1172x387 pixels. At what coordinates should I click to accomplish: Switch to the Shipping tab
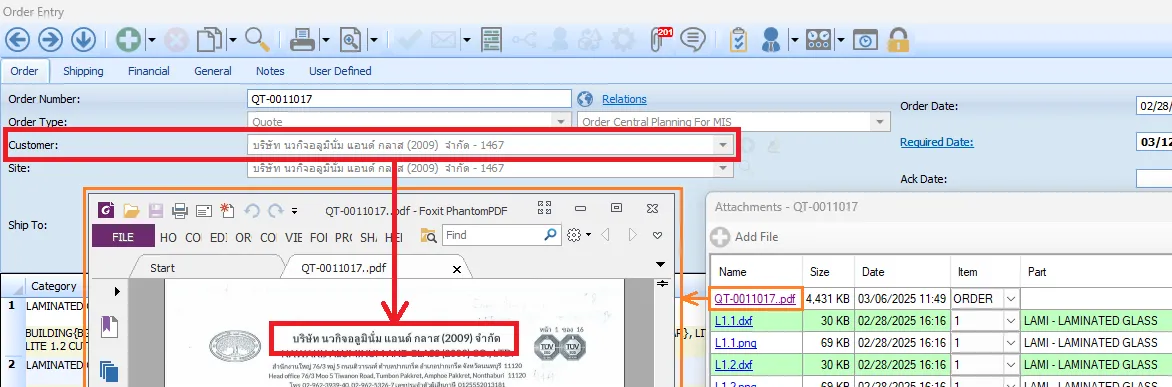coord(83,71)
